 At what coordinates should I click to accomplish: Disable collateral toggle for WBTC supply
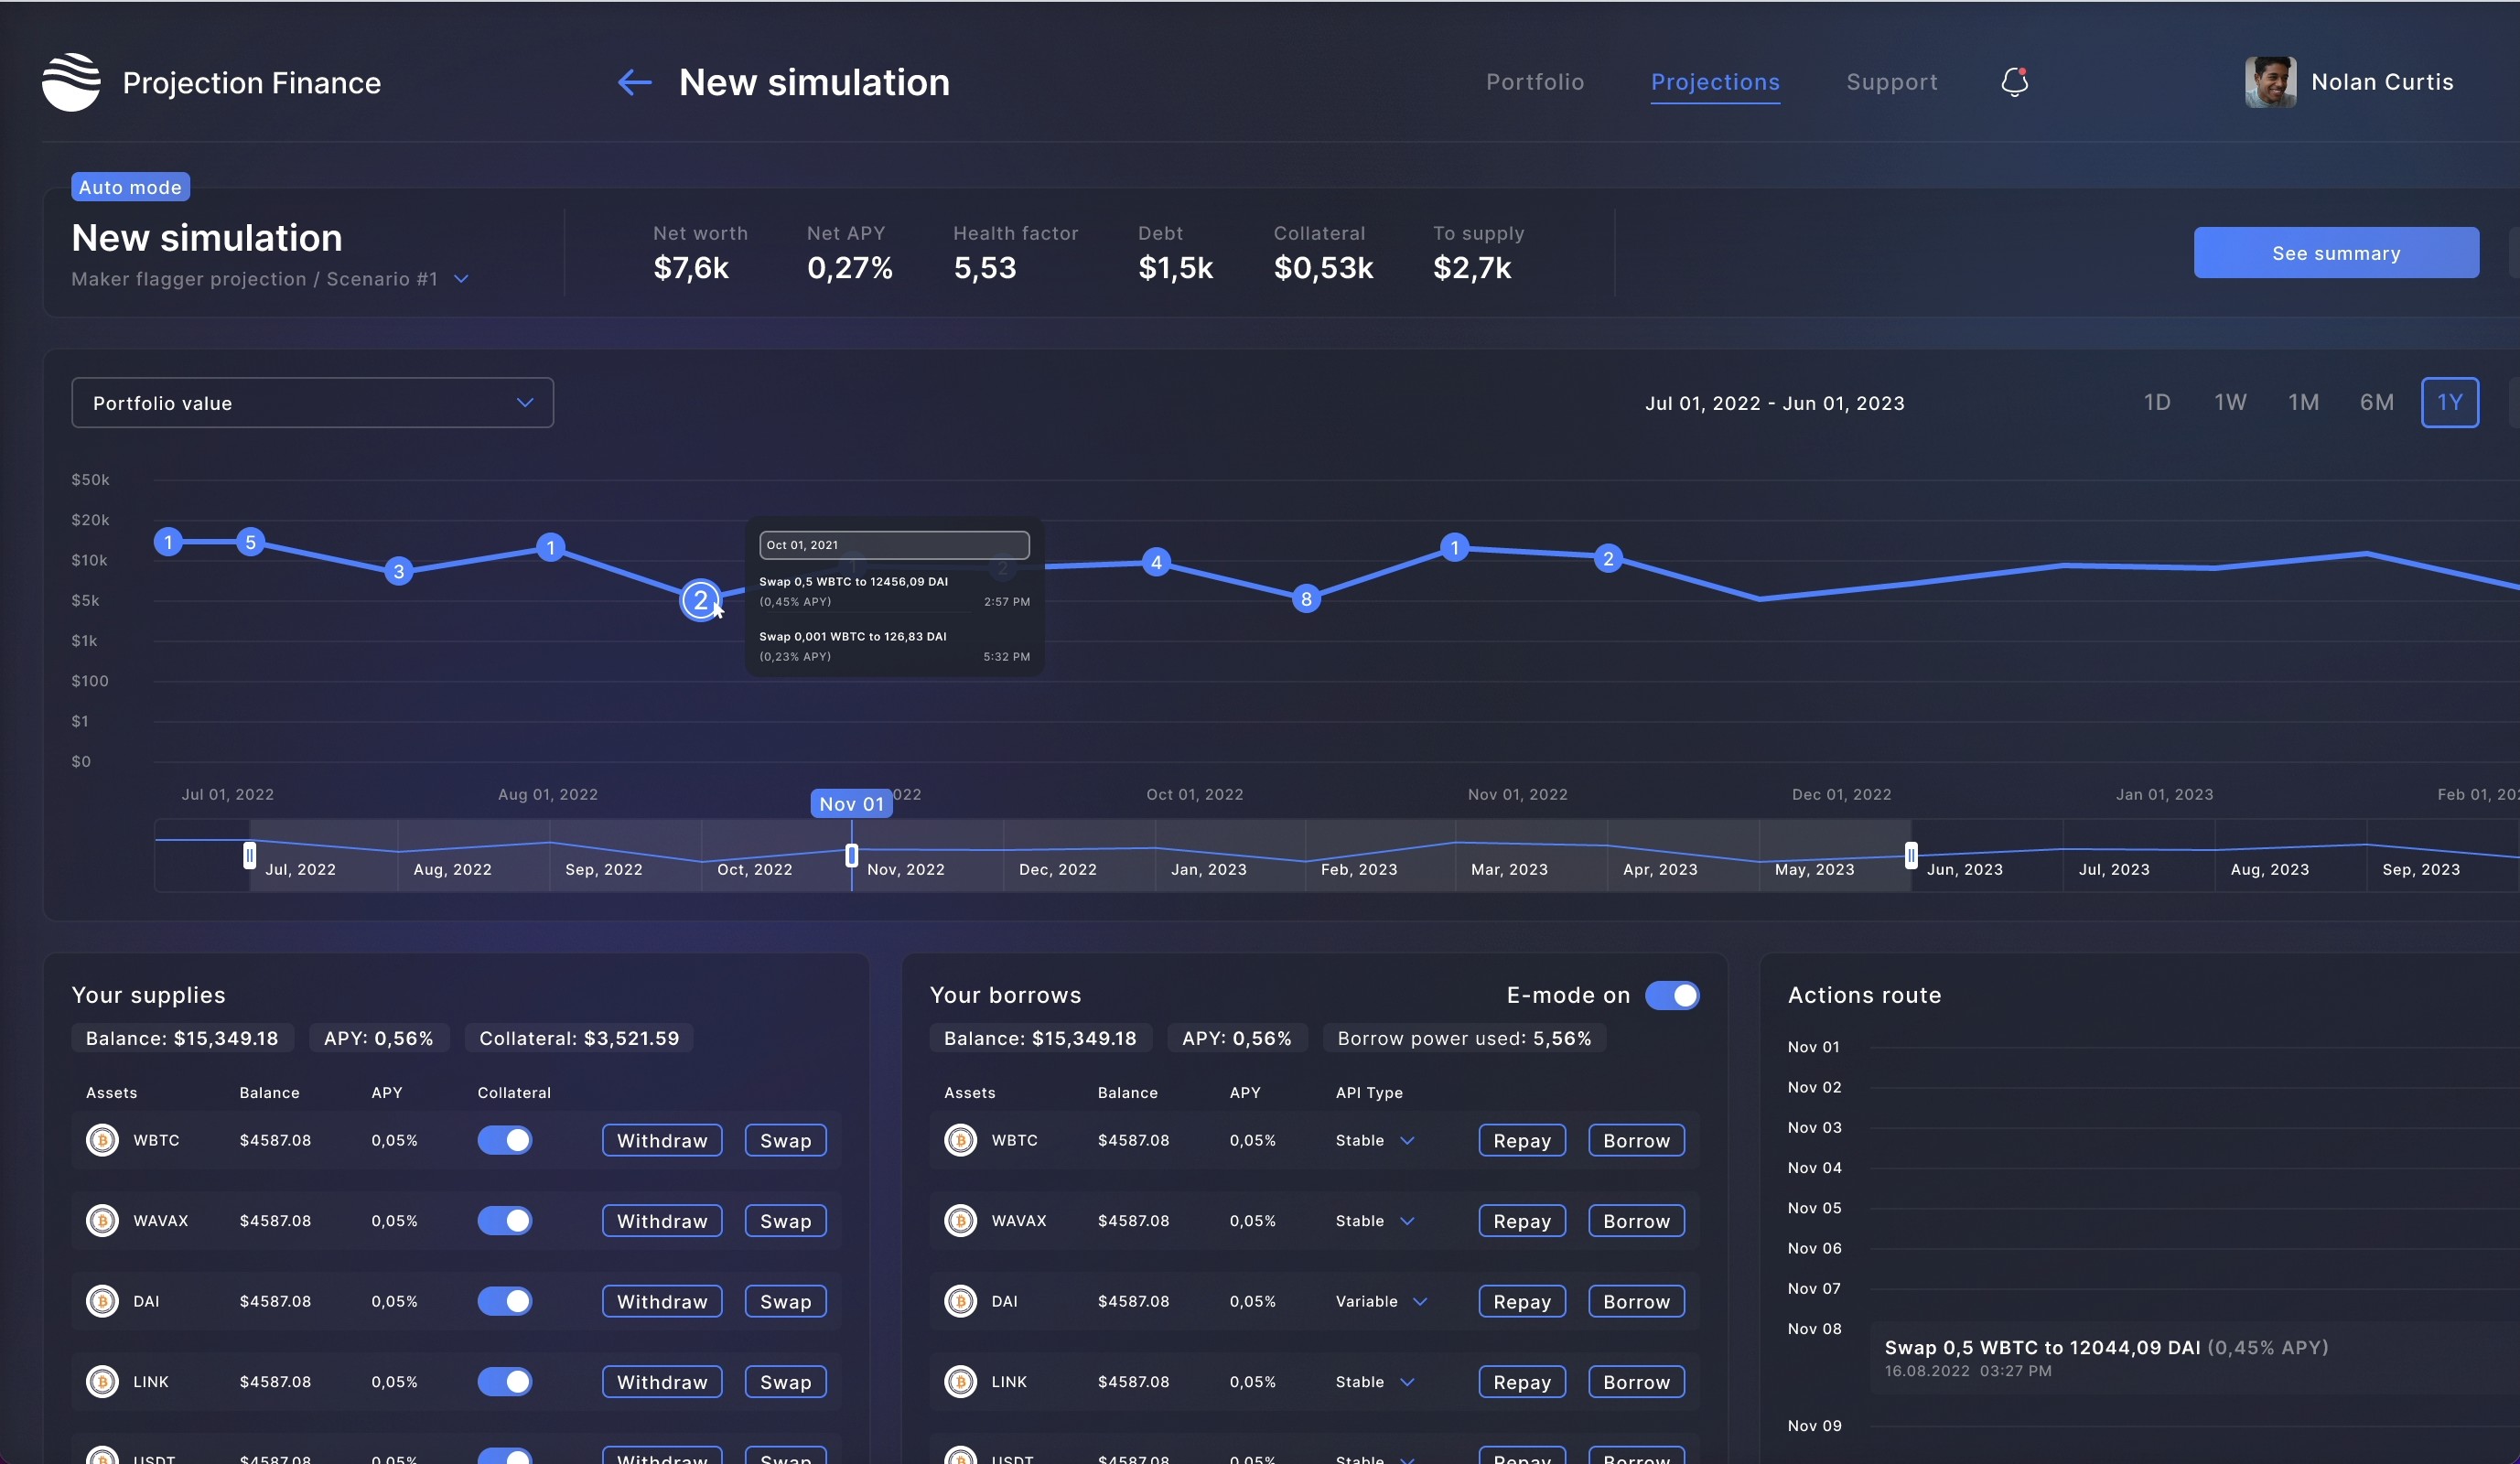[505, 1140]
